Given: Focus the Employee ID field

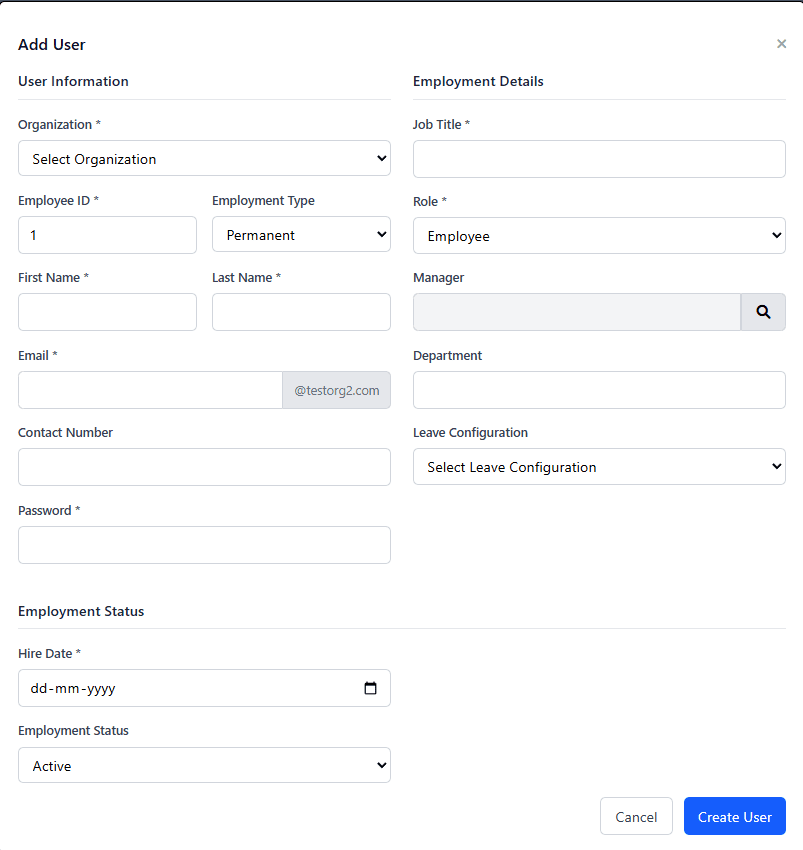Looking at the screenshot, I should pos(107,235).
